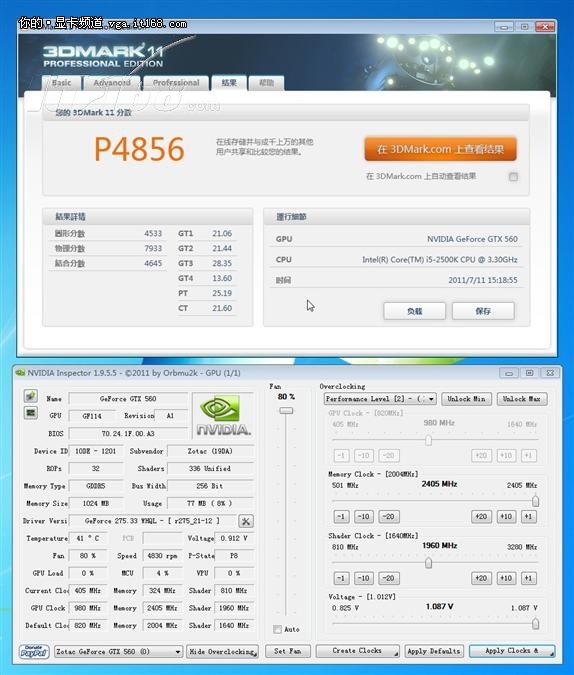Click the Create Clocks button
This screenshot has width=574, height=675.
pos(357,651)
